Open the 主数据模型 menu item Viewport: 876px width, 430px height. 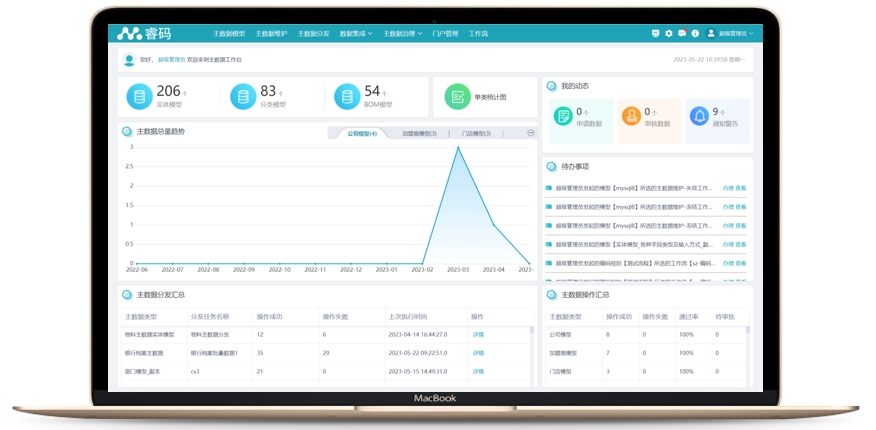[x=228, y=34]
